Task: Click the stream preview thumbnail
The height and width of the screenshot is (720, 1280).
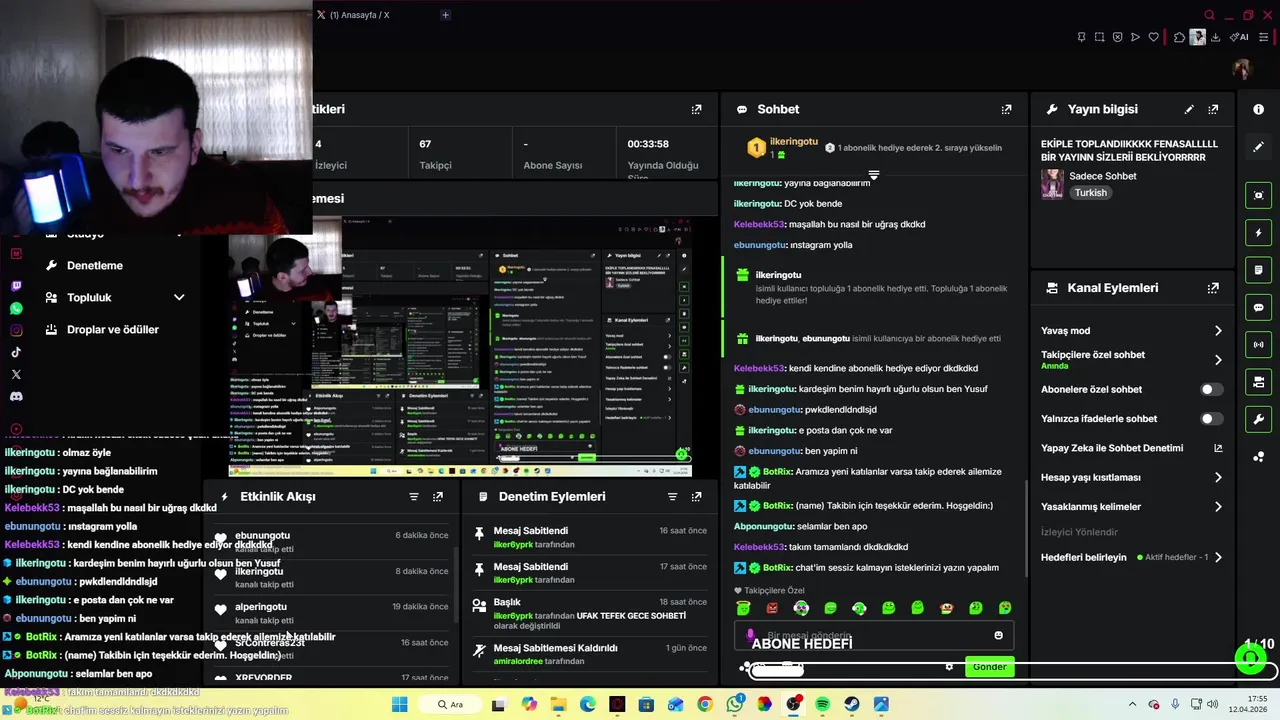Action: coord(461,346)
